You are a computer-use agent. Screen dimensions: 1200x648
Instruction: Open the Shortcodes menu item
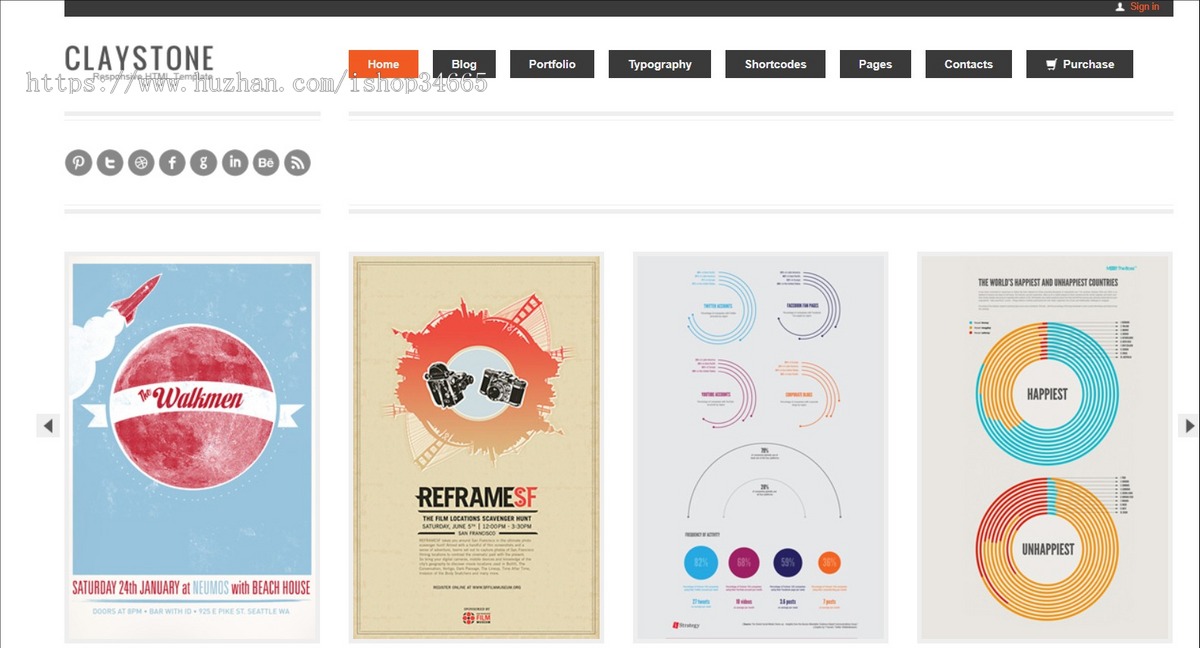[775, 64]
